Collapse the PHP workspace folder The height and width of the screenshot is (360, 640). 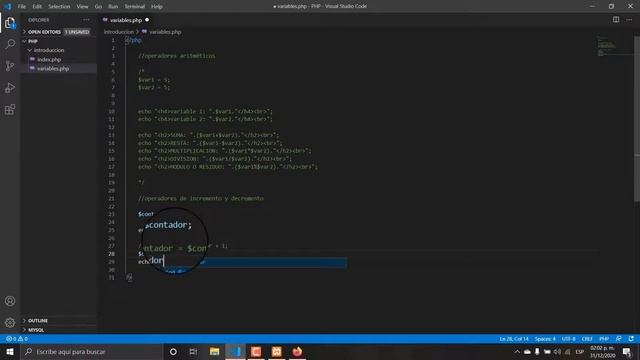[x=59, y=41]
